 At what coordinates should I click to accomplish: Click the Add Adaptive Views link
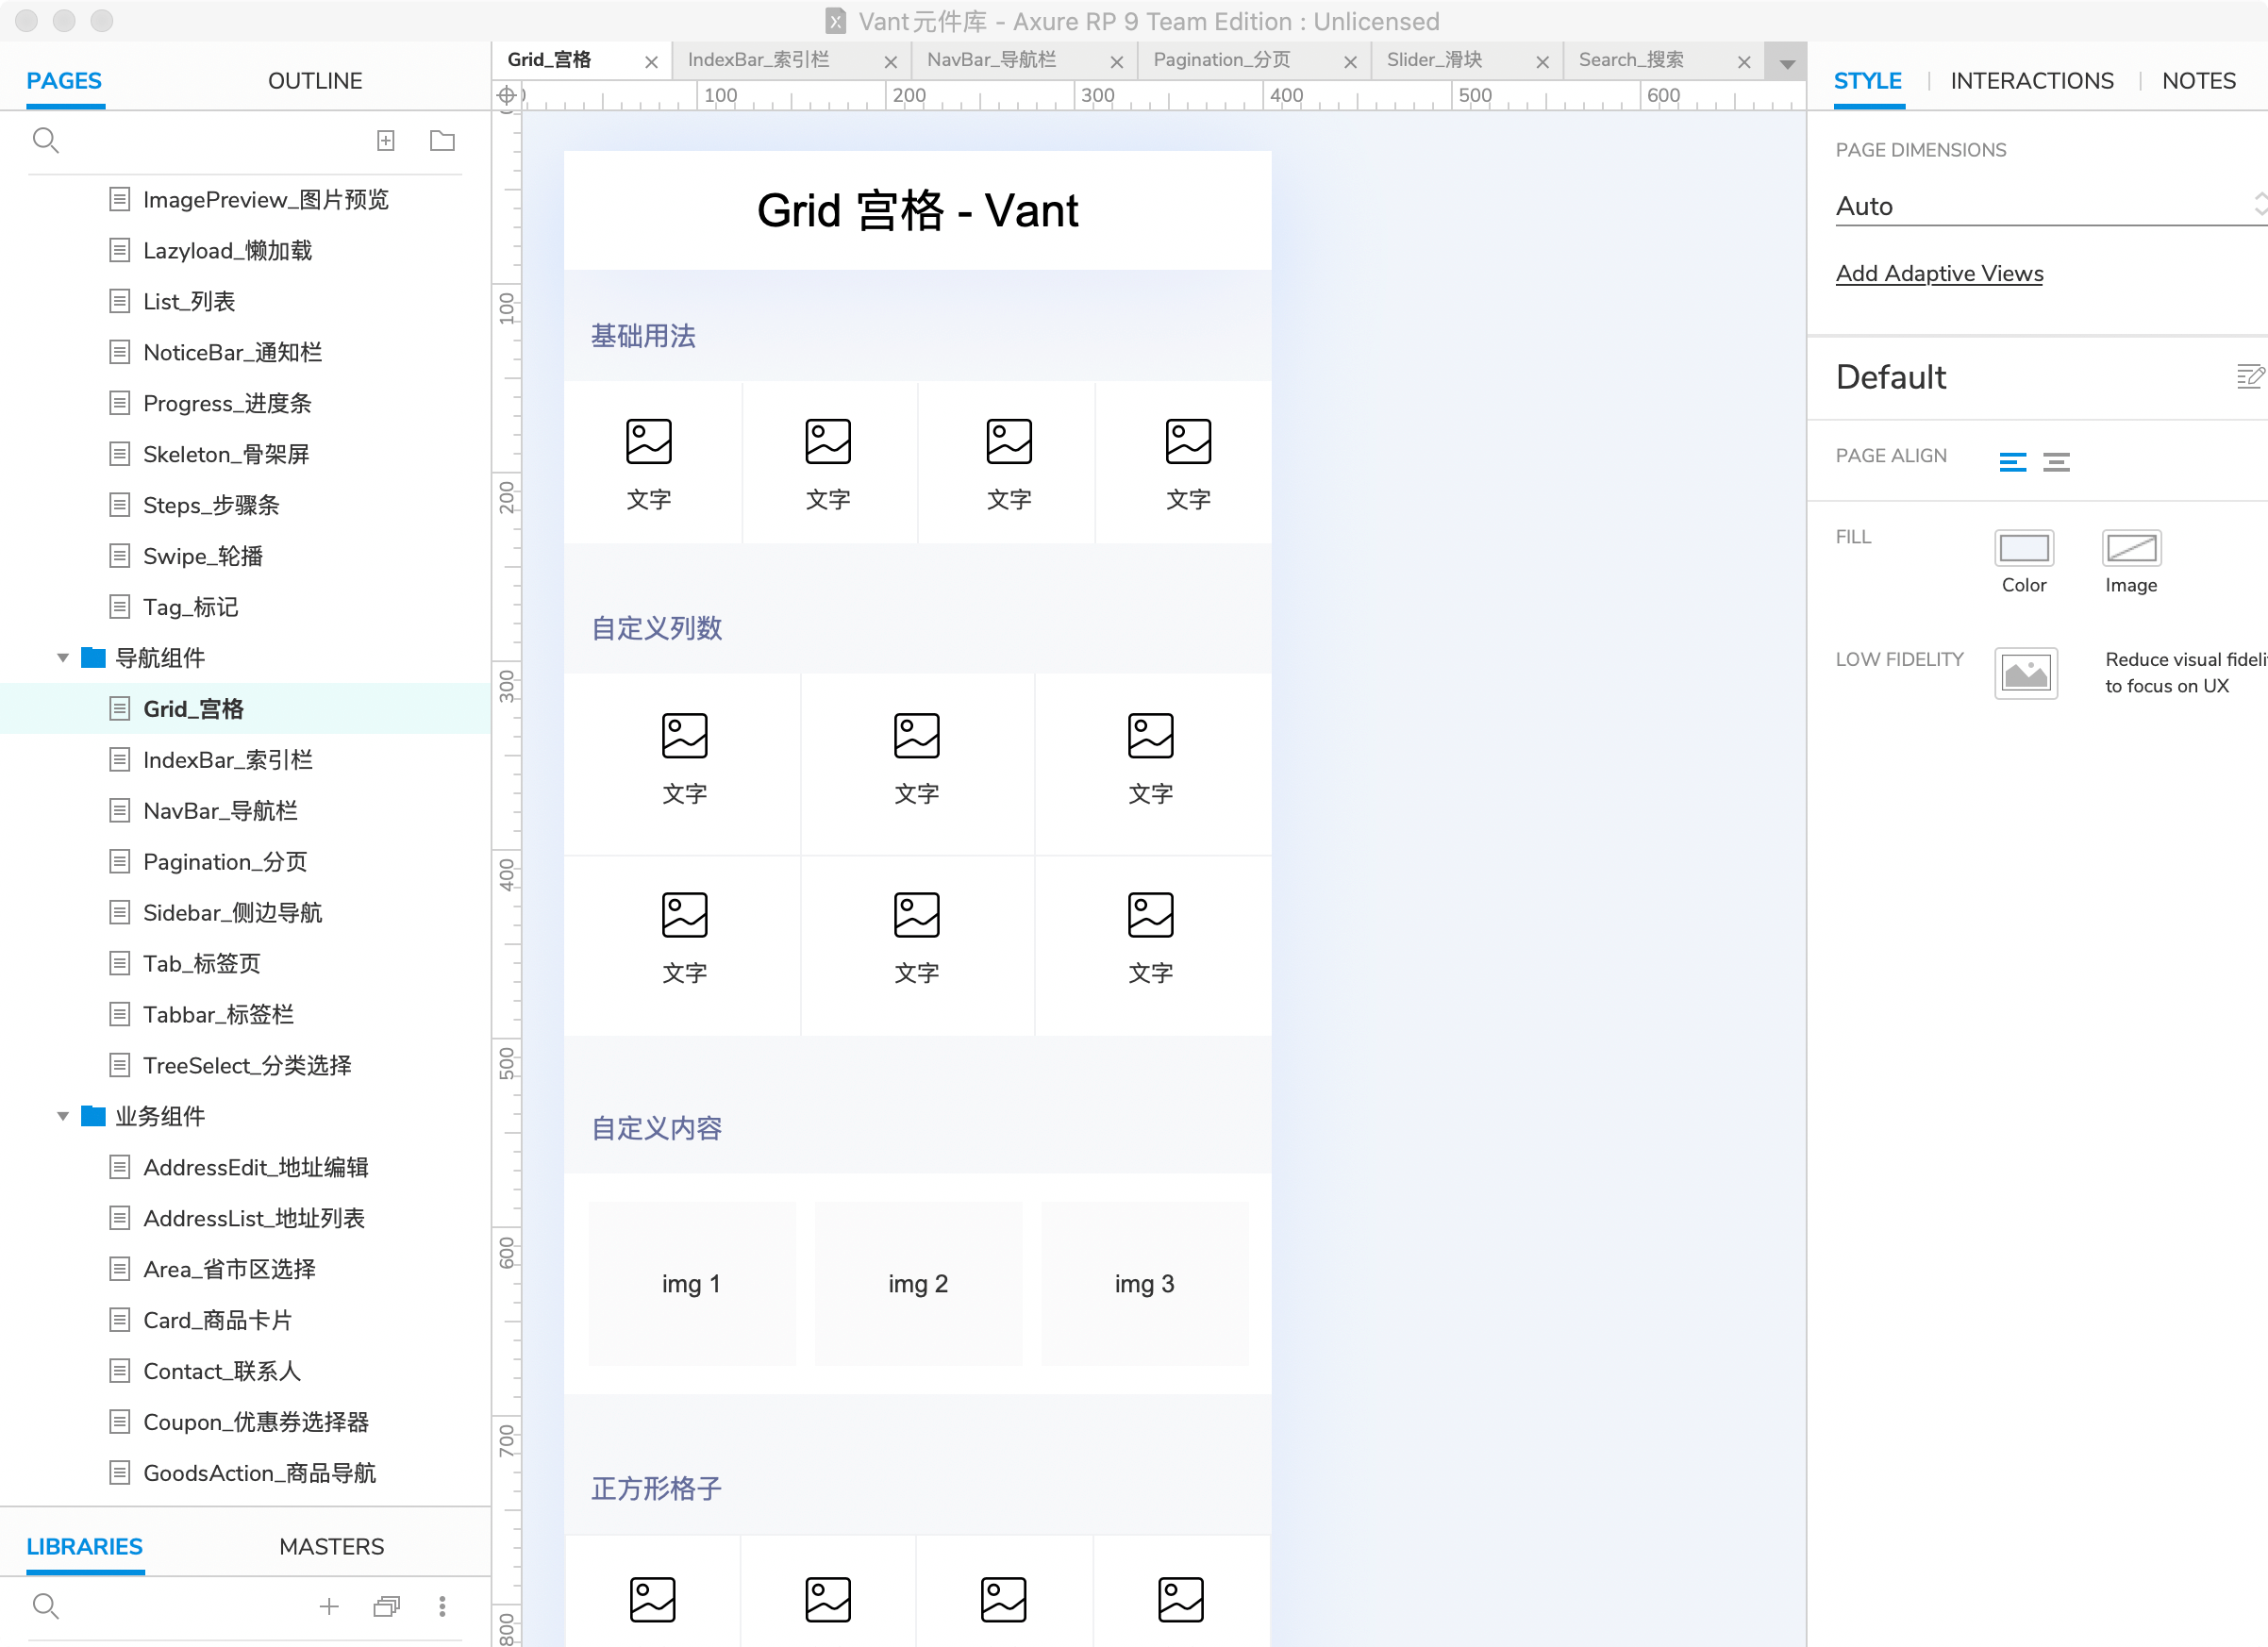point(1938,274)
